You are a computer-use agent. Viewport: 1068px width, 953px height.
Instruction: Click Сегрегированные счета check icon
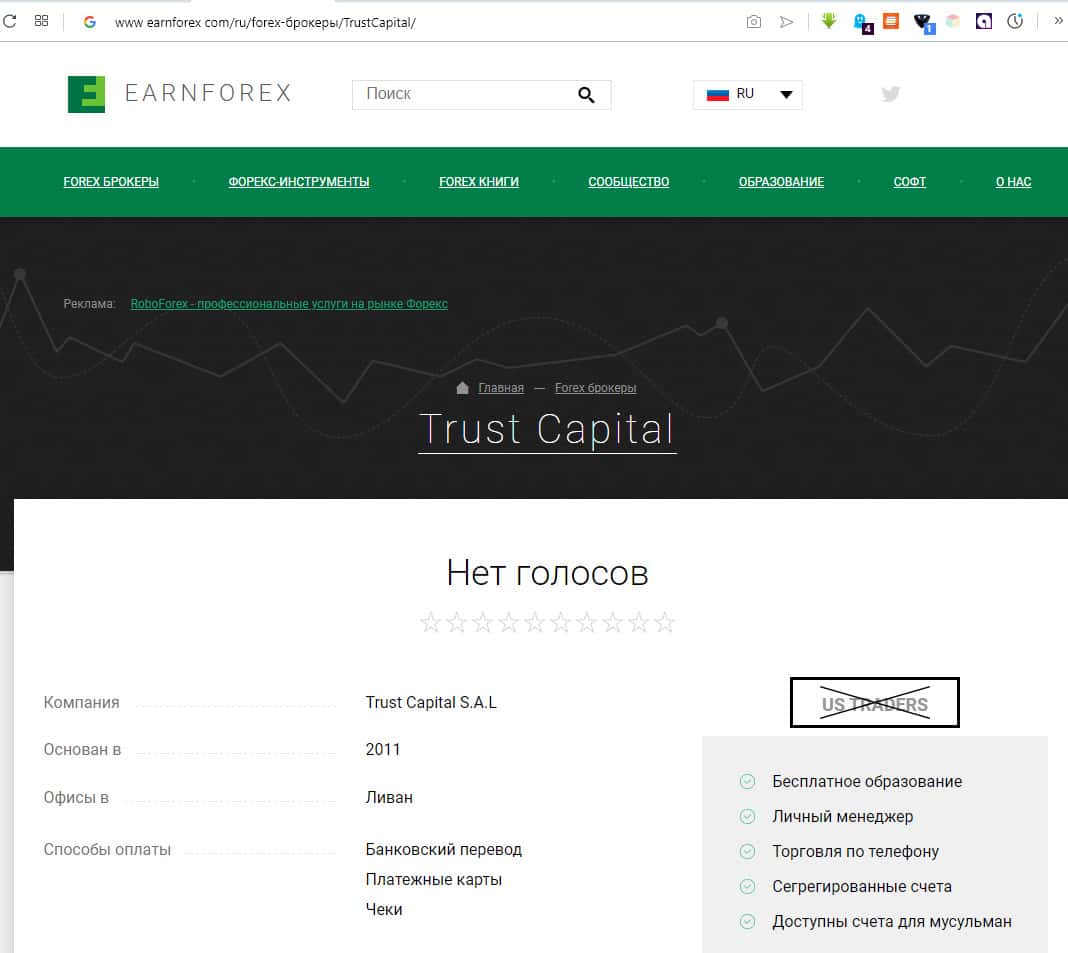click(x=747, y=886)
